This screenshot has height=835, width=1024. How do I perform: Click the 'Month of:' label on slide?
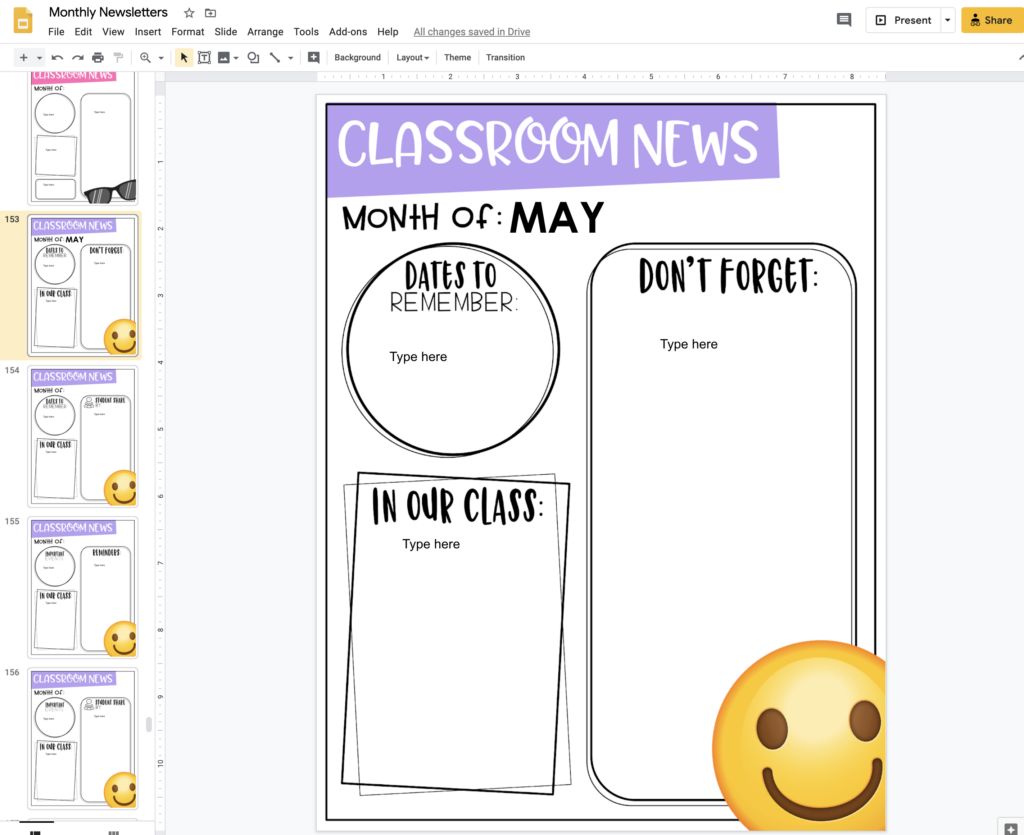[x=422, y=217]
